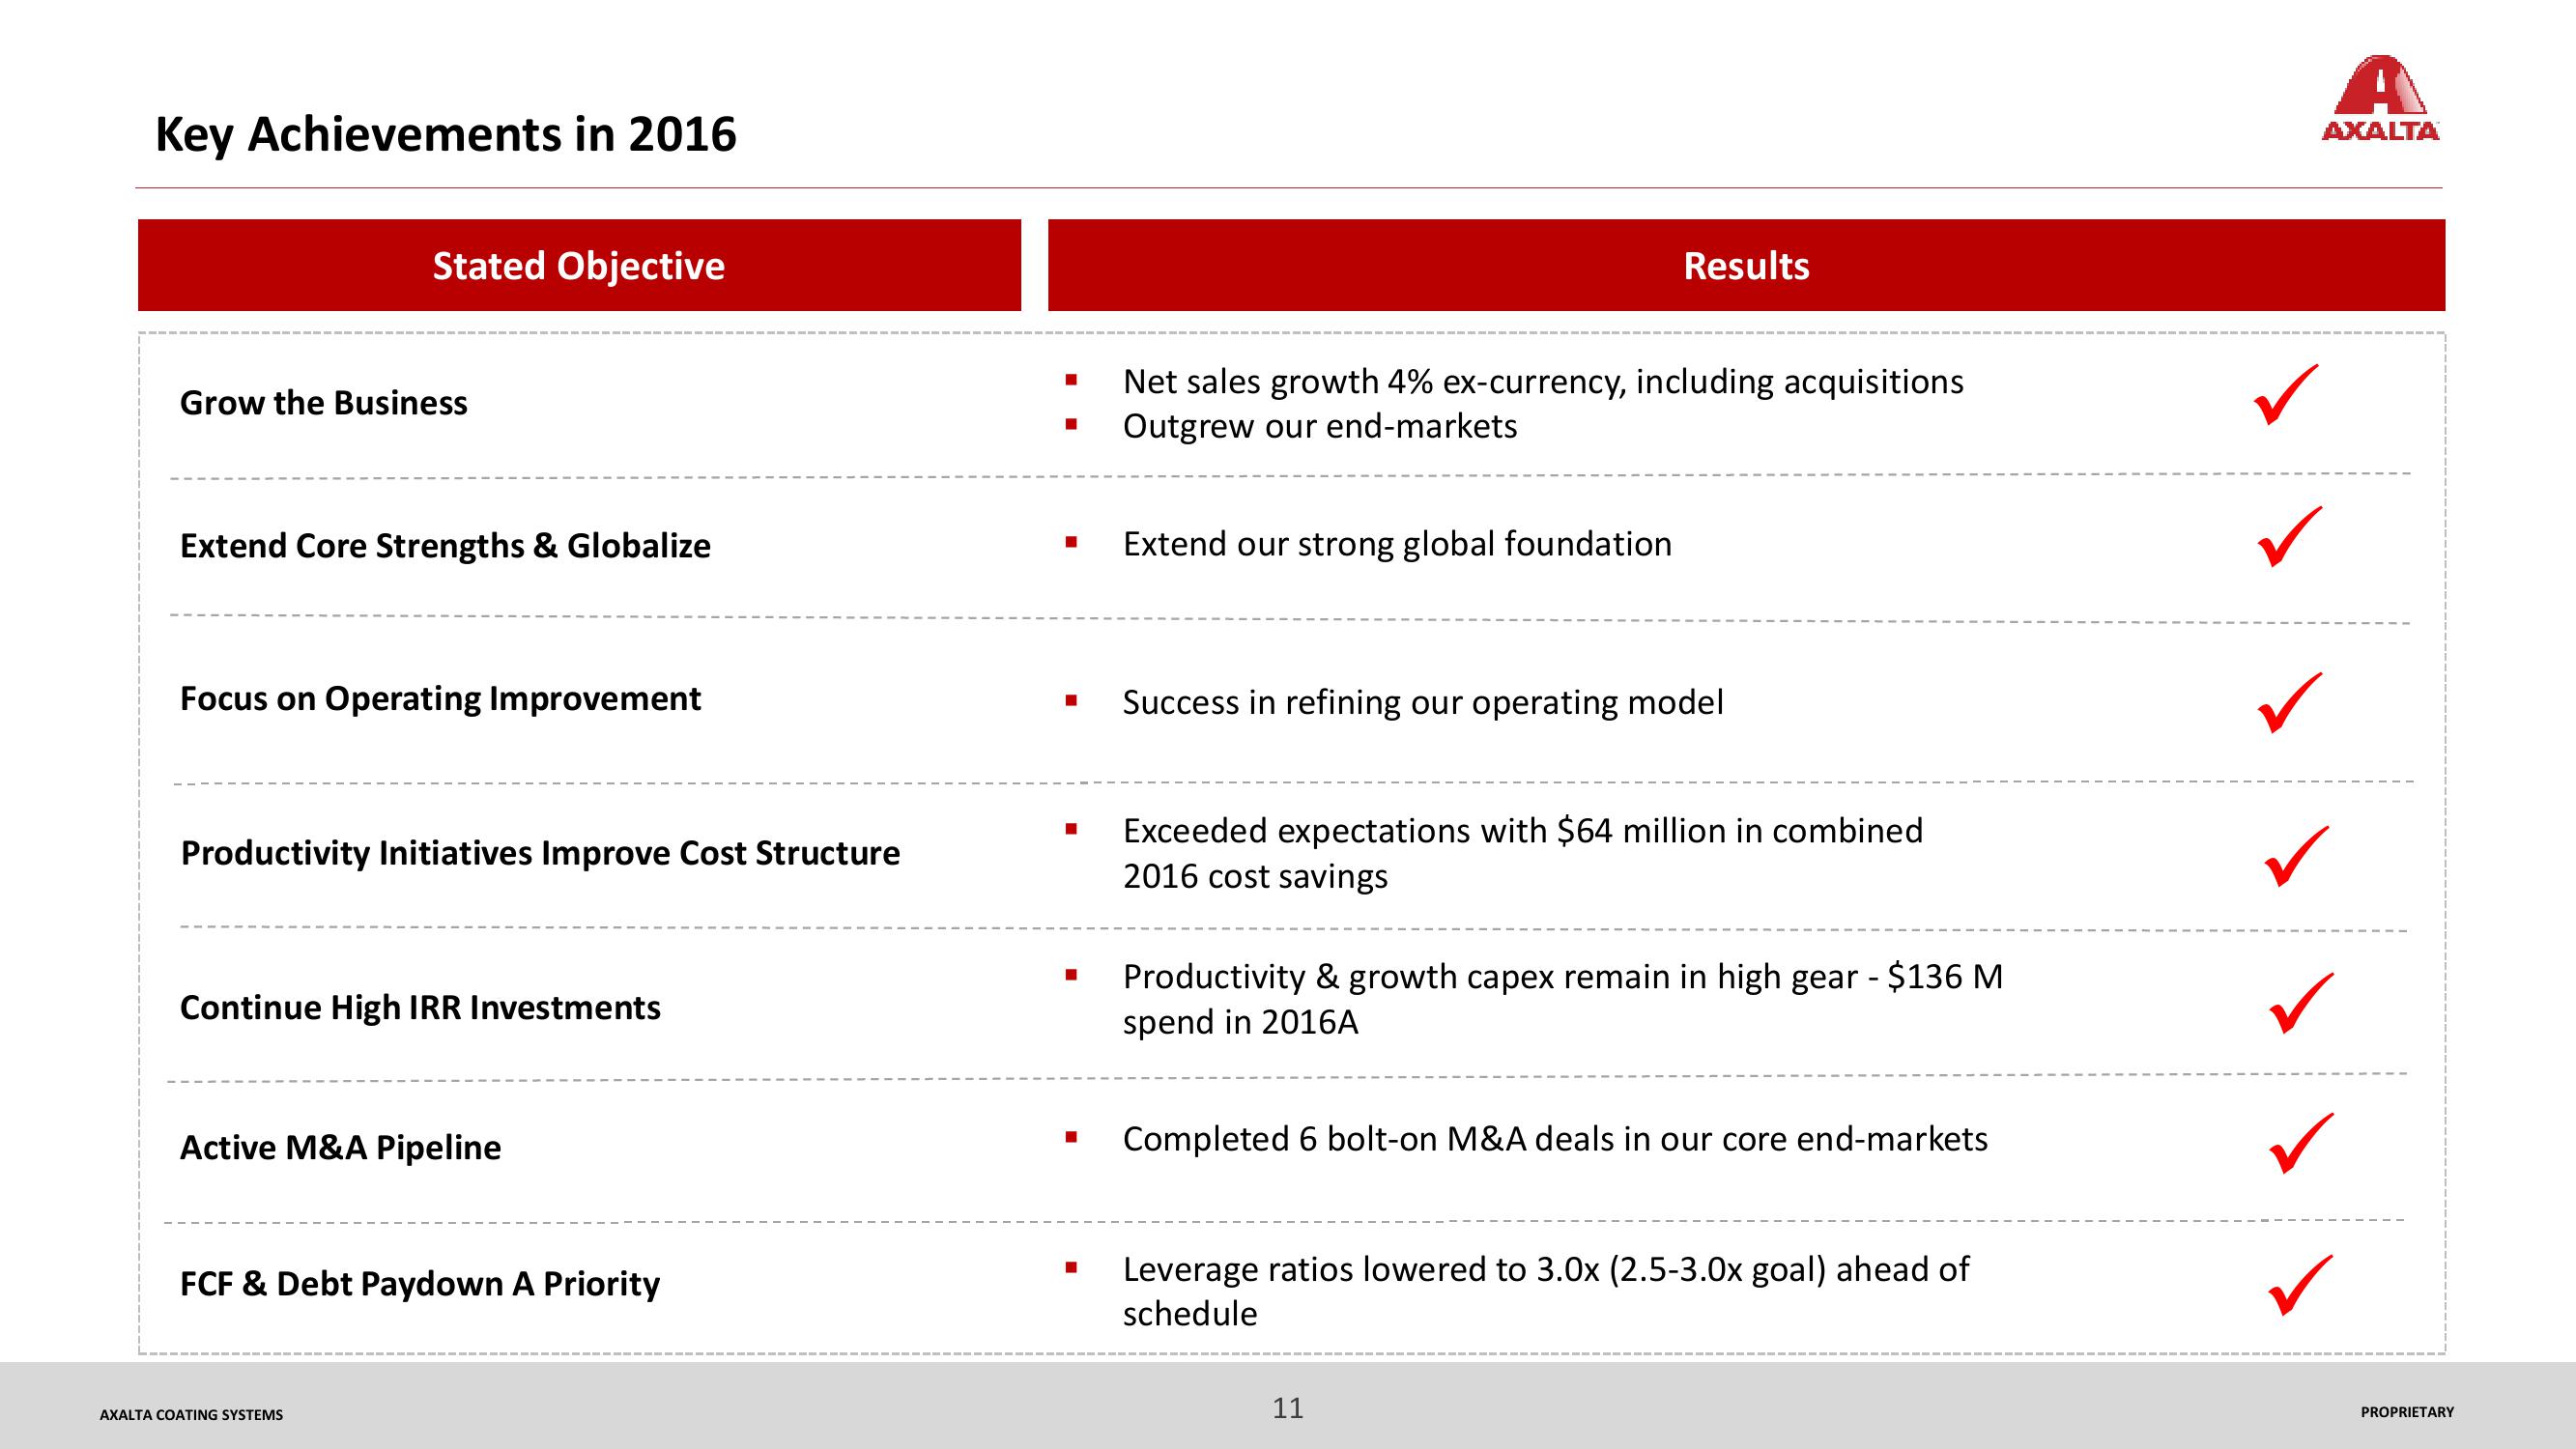Click the checkmark for leverage ratios lowered
The height and width of the screenshot is (1449, 2576).
(2301, 1285)
